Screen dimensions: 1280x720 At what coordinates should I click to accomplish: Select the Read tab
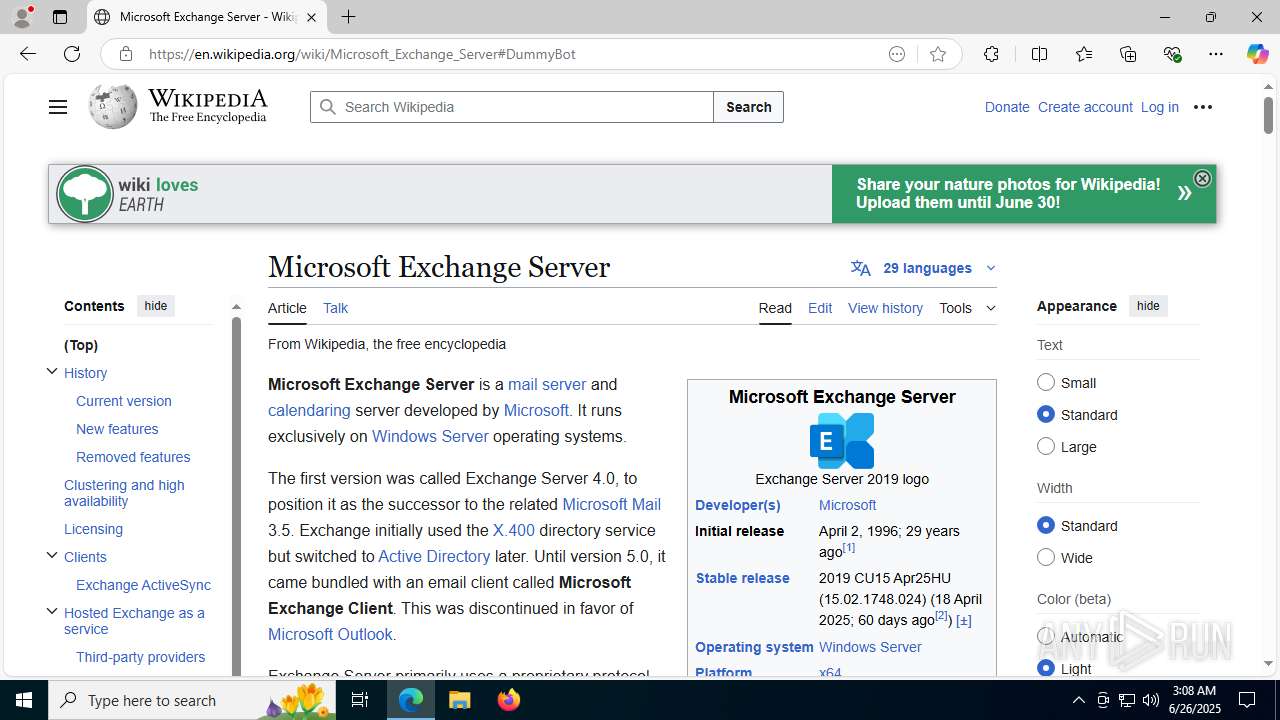775,308
